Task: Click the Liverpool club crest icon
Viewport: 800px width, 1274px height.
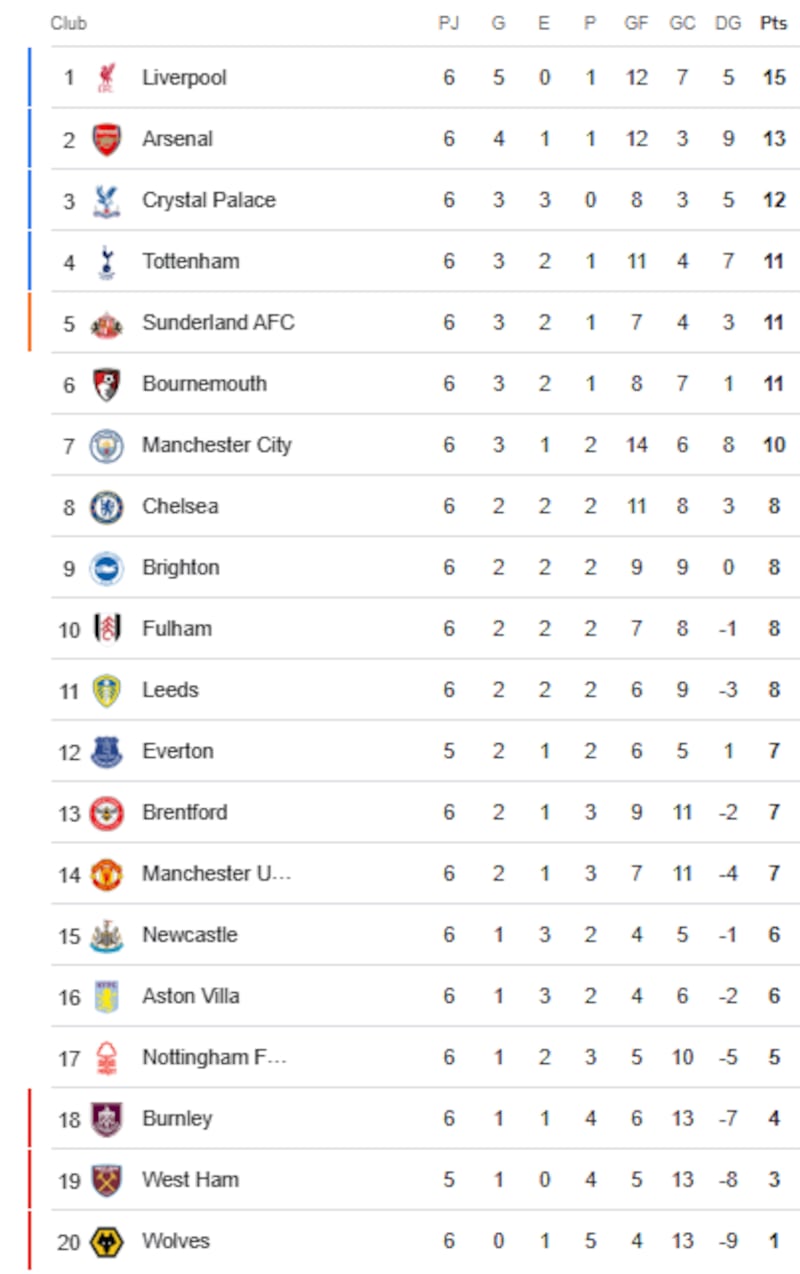Action: click(x=107, y=77)
